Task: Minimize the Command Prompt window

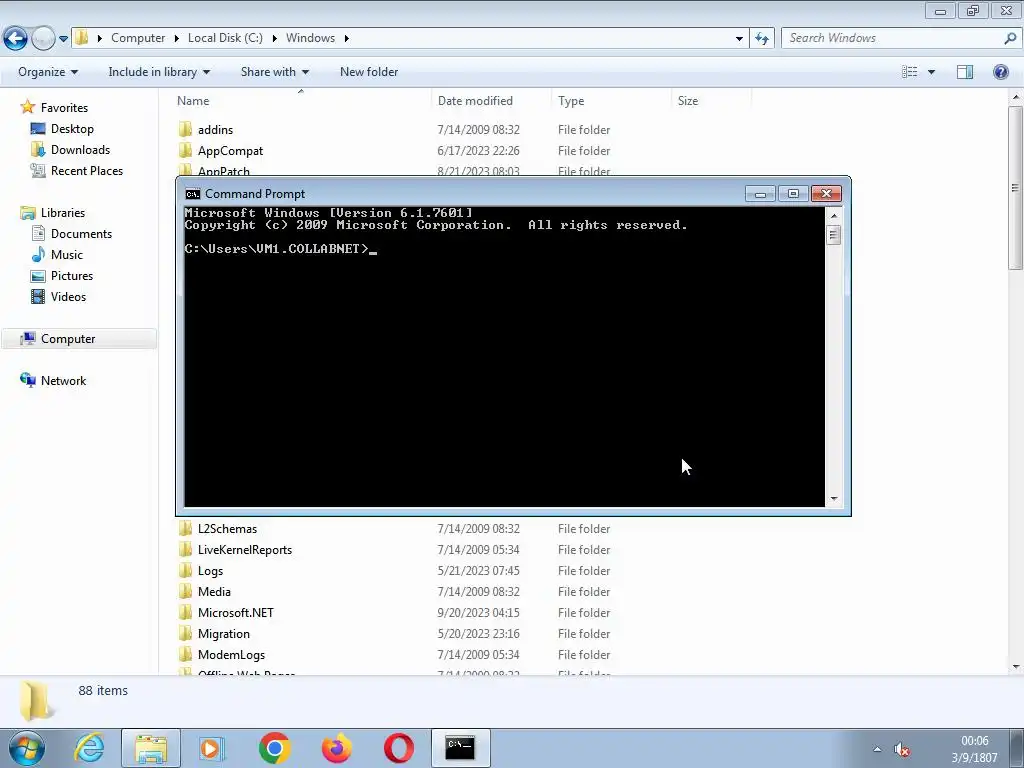Action: pyautogui.click(x=760, y=194)
